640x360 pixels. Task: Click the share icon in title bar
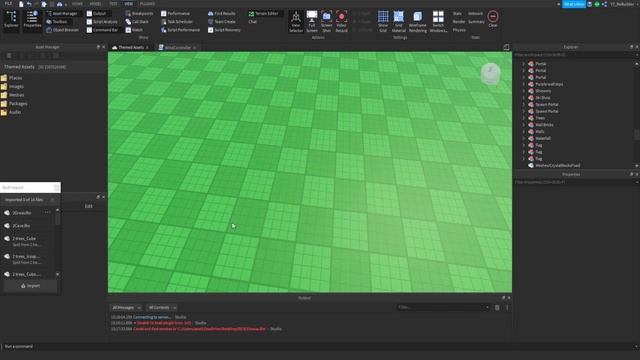click(x=604, y=4)
